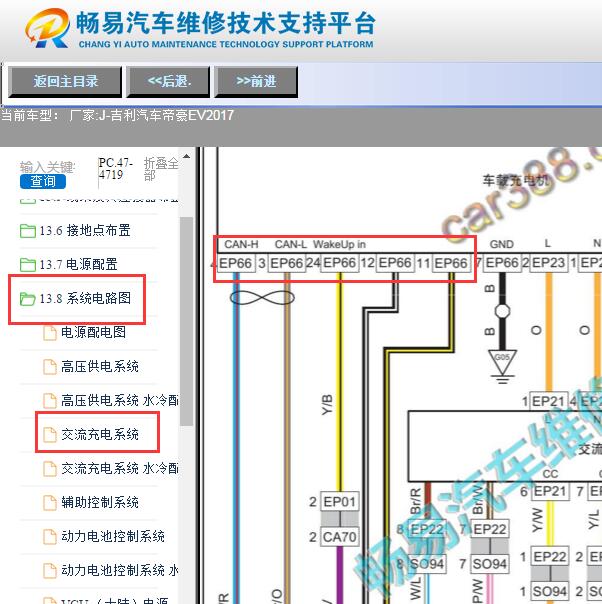
Task: Click the 车载充电机 component title
Action: (x=515, y=180)
